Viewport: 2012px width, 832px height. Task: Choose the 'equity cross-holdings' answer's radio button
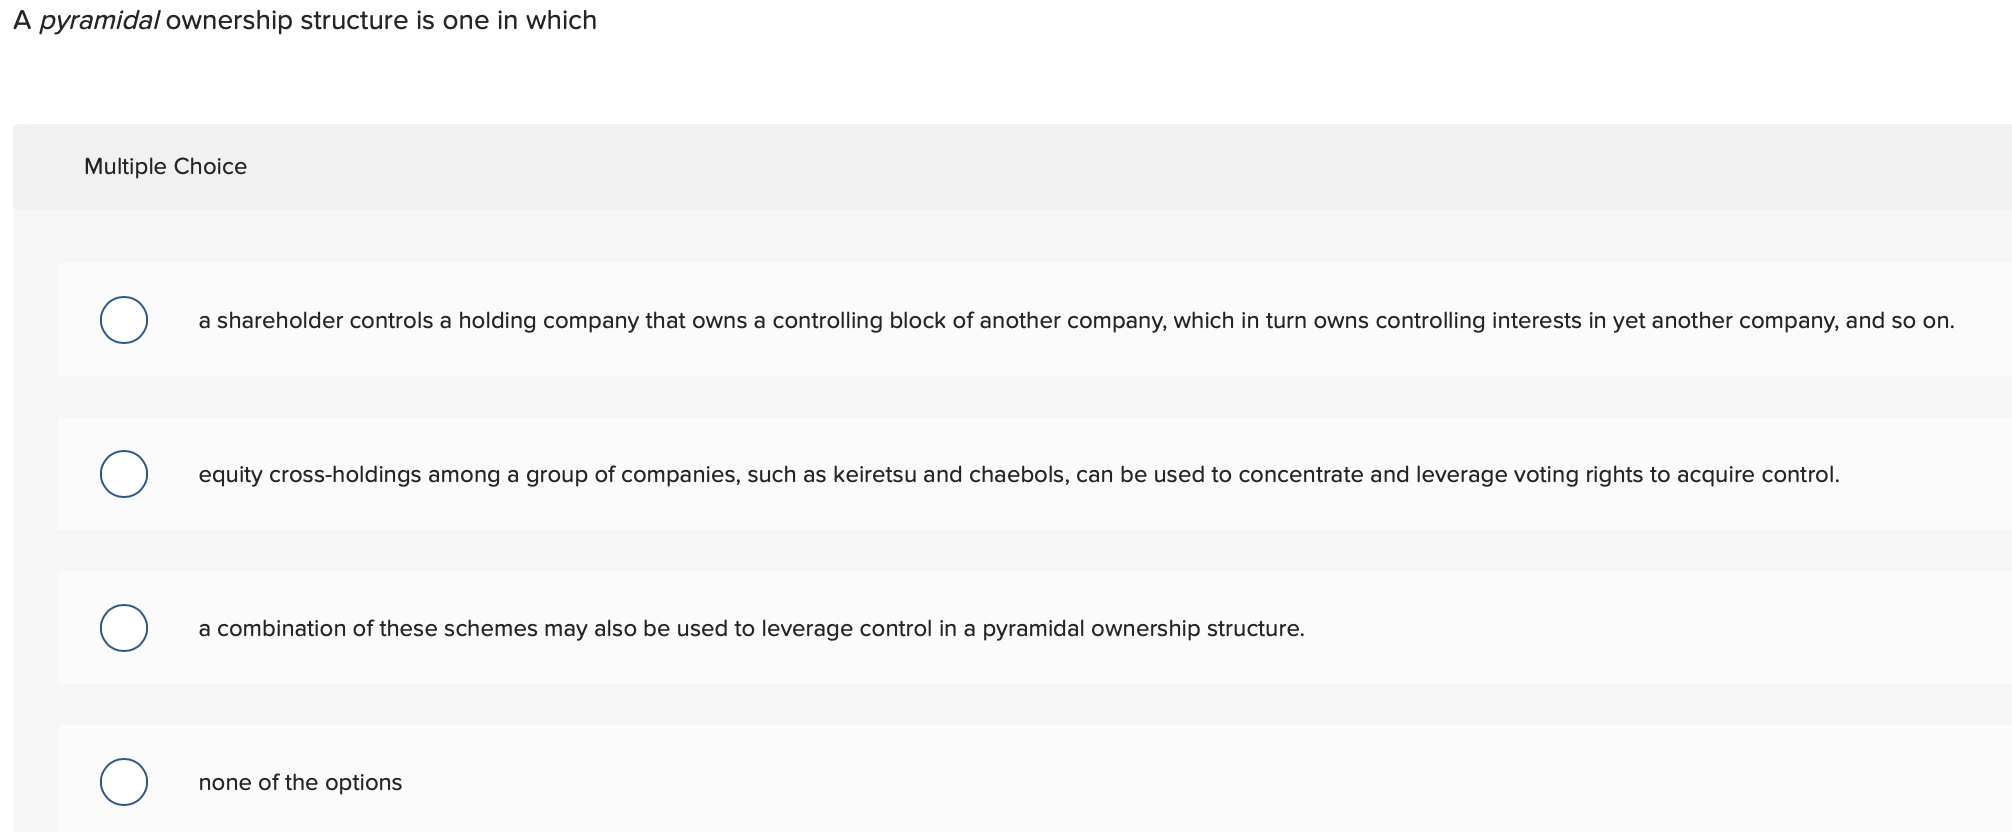(x=123, y=475)
